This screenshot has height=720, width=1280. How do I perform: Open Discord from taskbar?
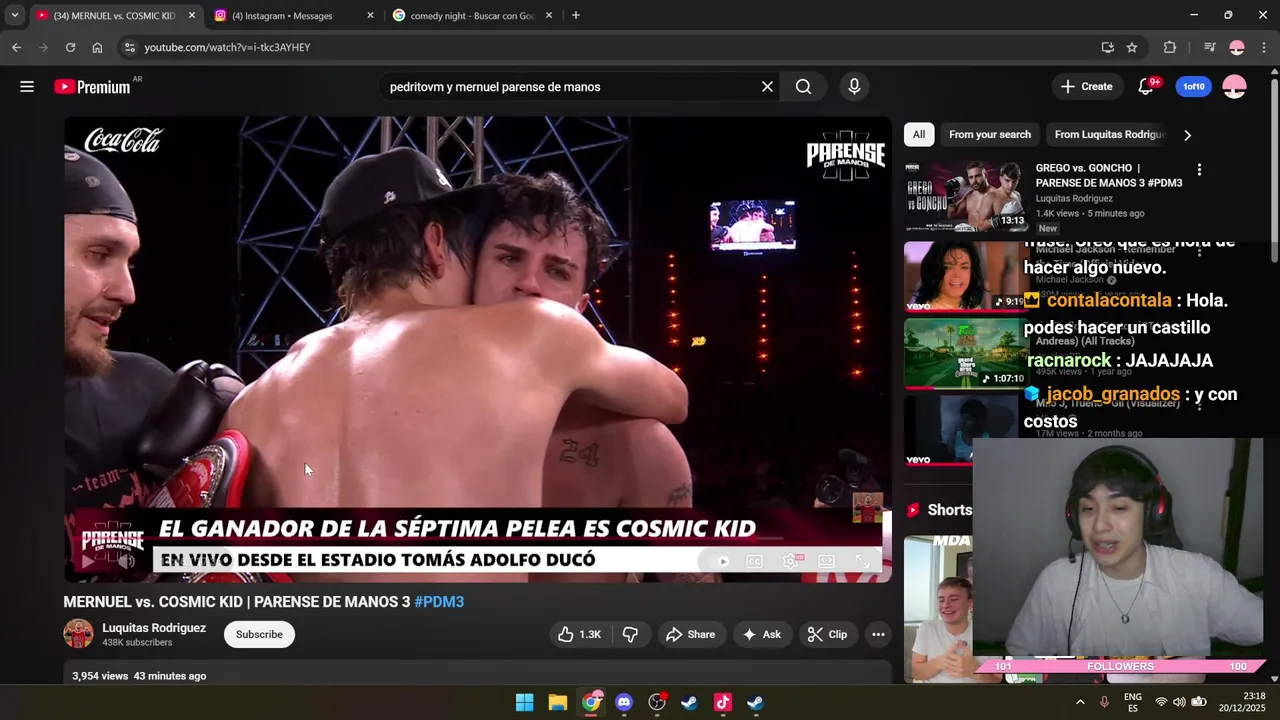click(624, 703)
